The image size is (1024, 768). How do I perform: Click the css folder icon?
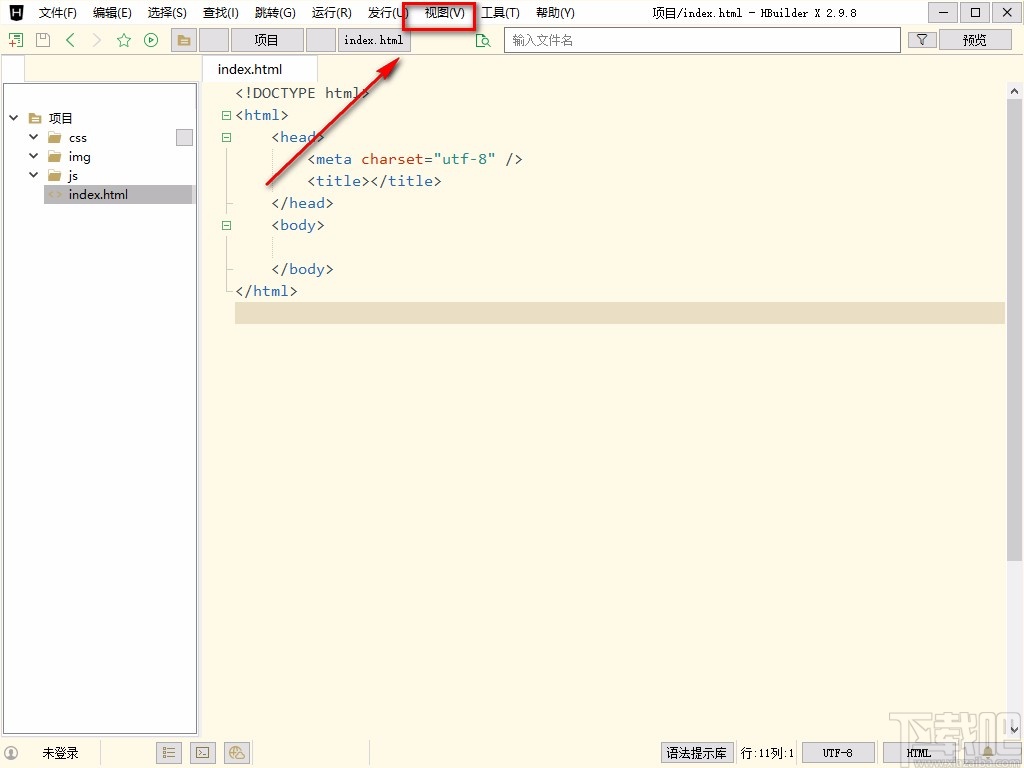55,138
